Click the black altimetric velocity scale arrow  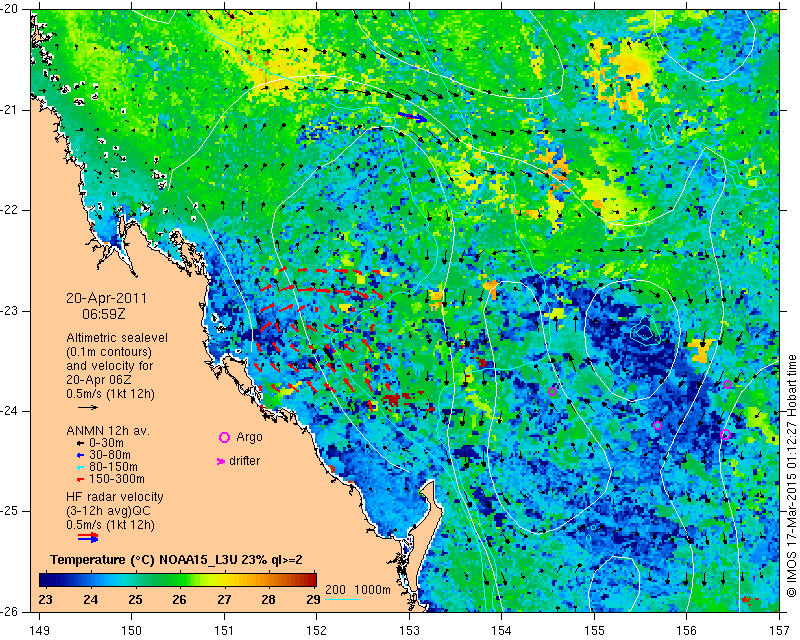[88, 407]
